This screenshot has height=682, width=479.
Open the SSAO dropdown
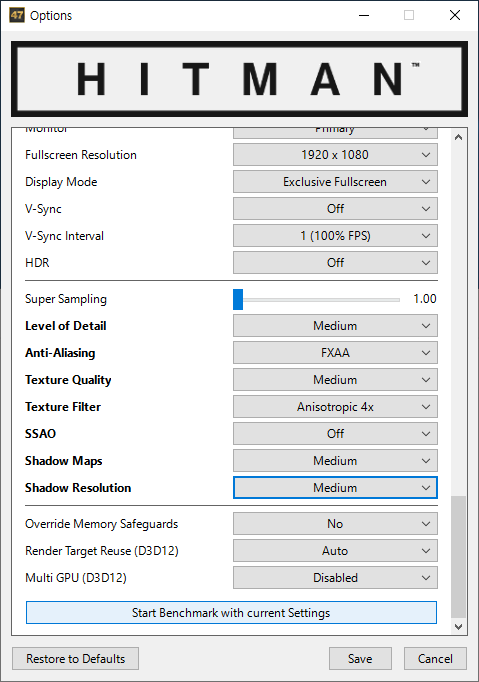pos(335,434)
